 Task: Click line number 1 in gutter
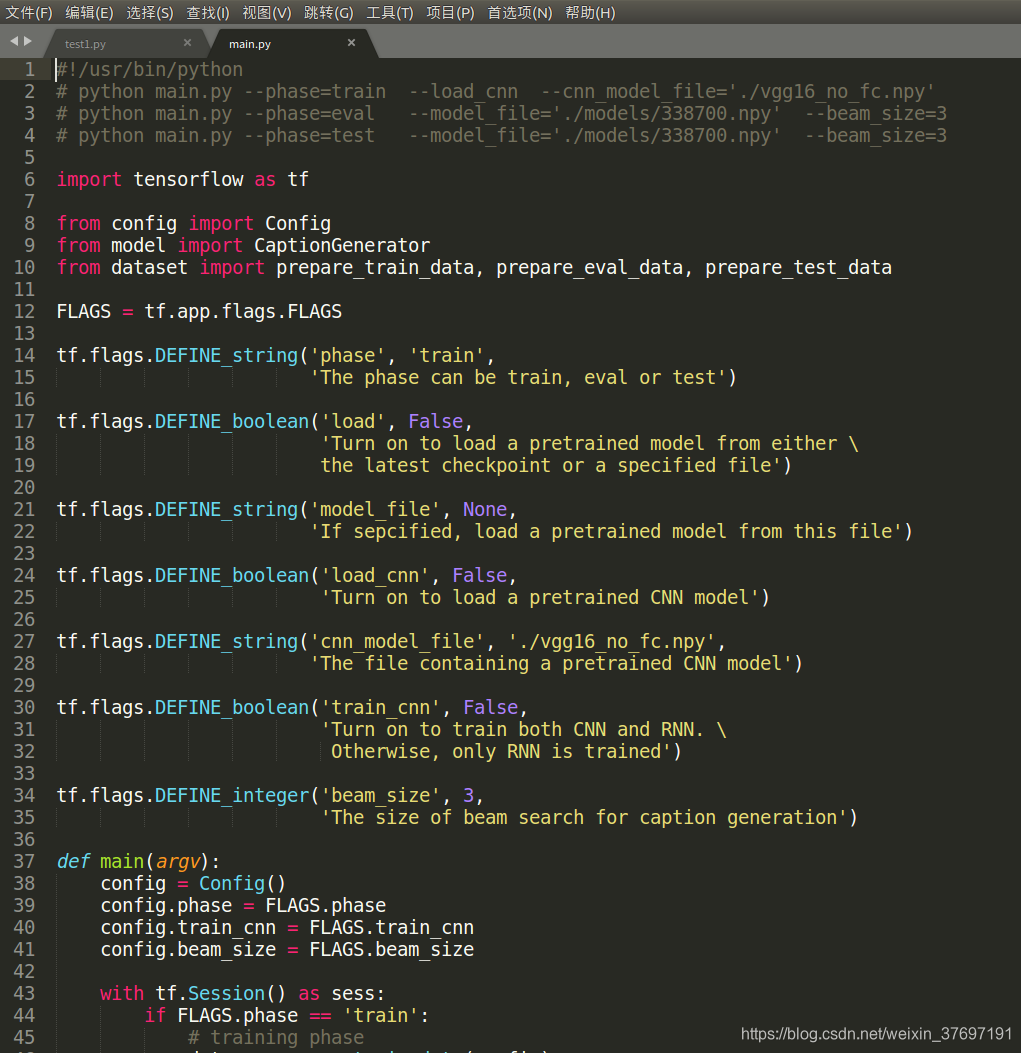pyautogui.click(x=30, y=69)
